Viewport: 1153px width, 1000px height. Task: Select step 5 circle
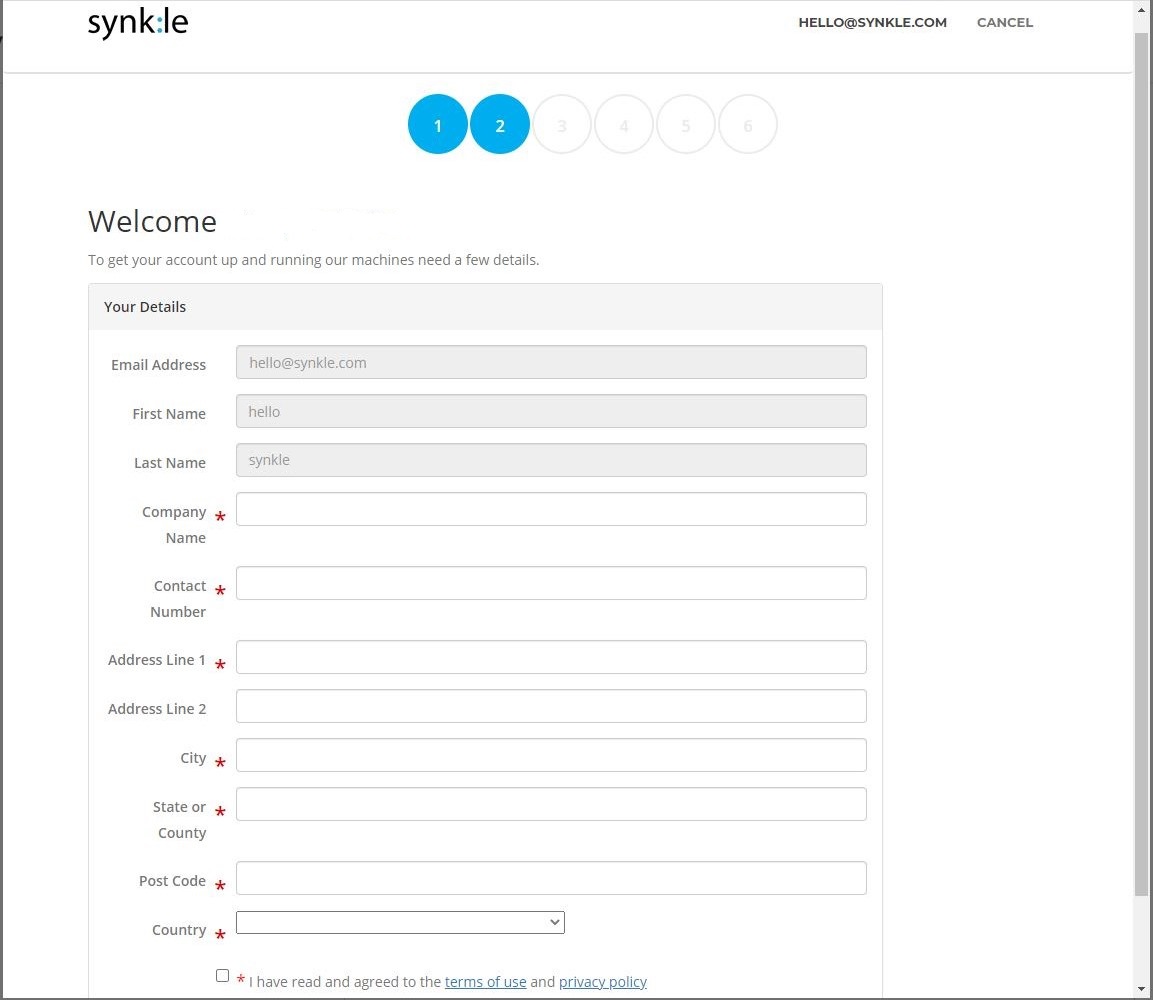(x=685, y=124)
